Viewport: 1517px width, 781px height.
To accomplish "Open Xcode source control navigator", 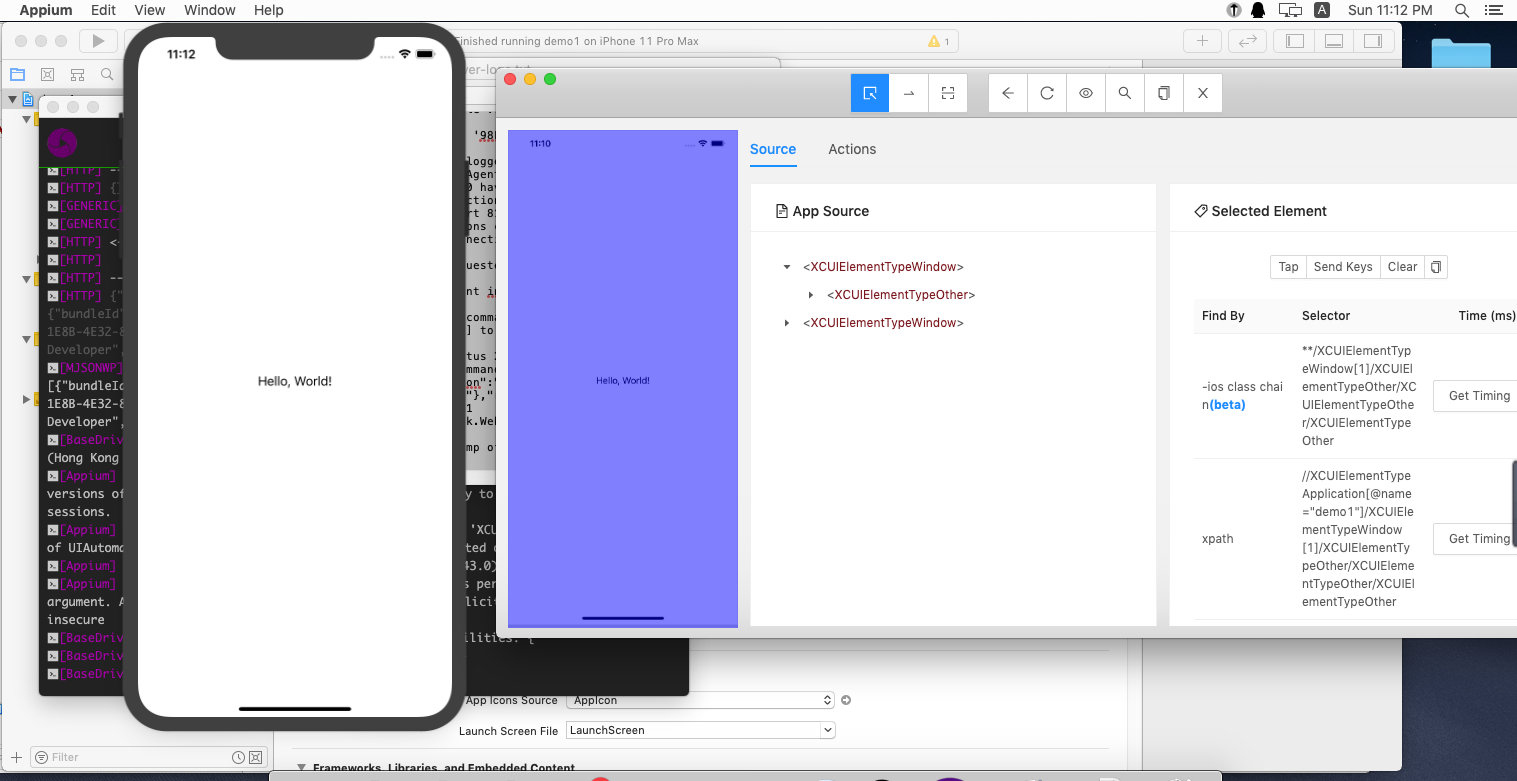I will pos(47,74).
